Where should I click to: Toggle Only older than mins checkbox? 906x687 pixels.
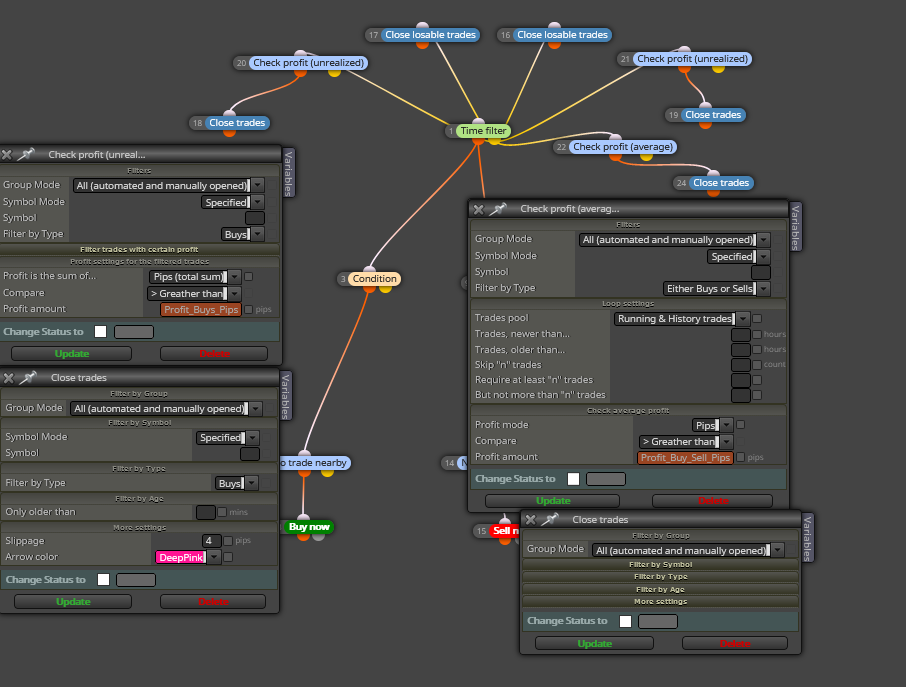pyautogui.click(x=222, y=512)
